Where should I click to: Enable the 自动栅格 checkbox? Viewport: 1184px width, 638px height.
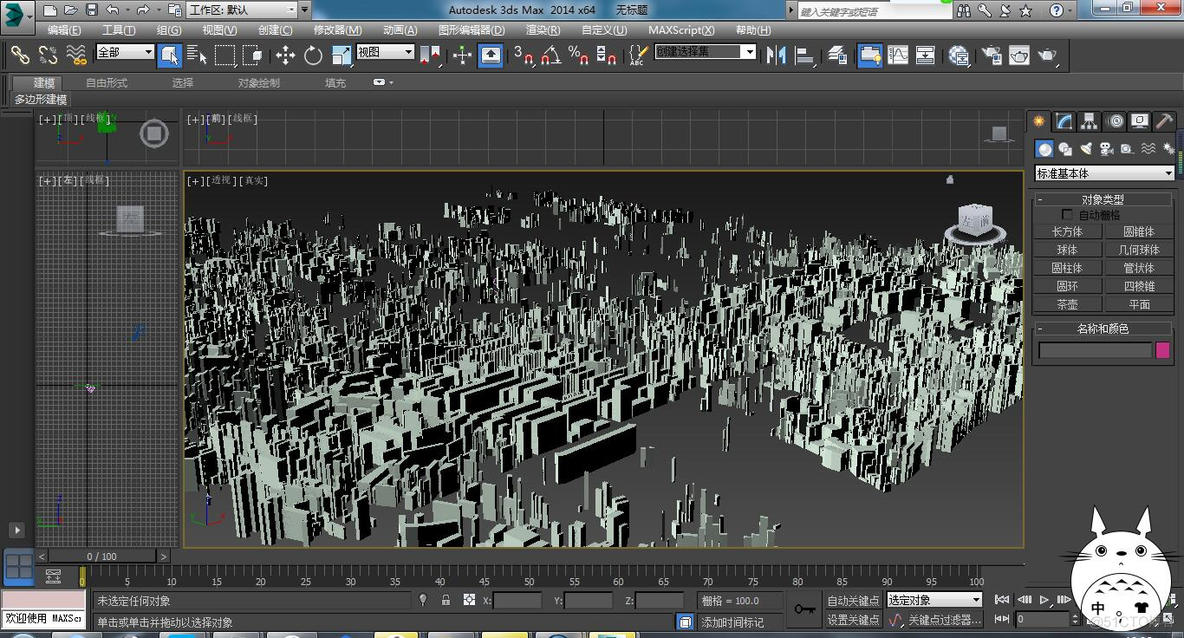pyautogui.click(x=1067, y=215)
